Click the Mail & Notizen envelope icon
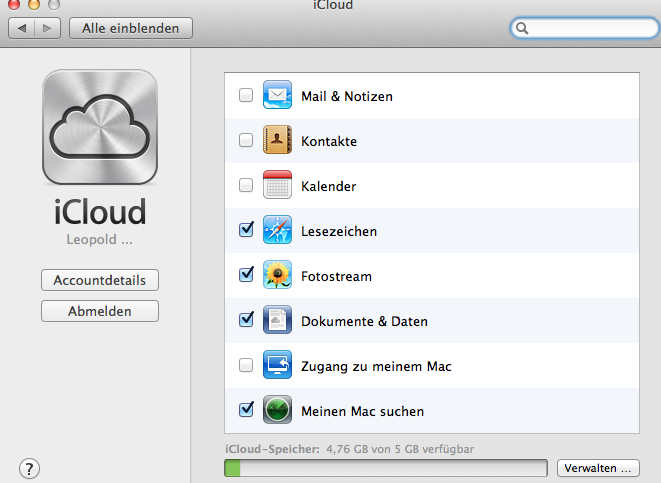 [x=277, y=95]
